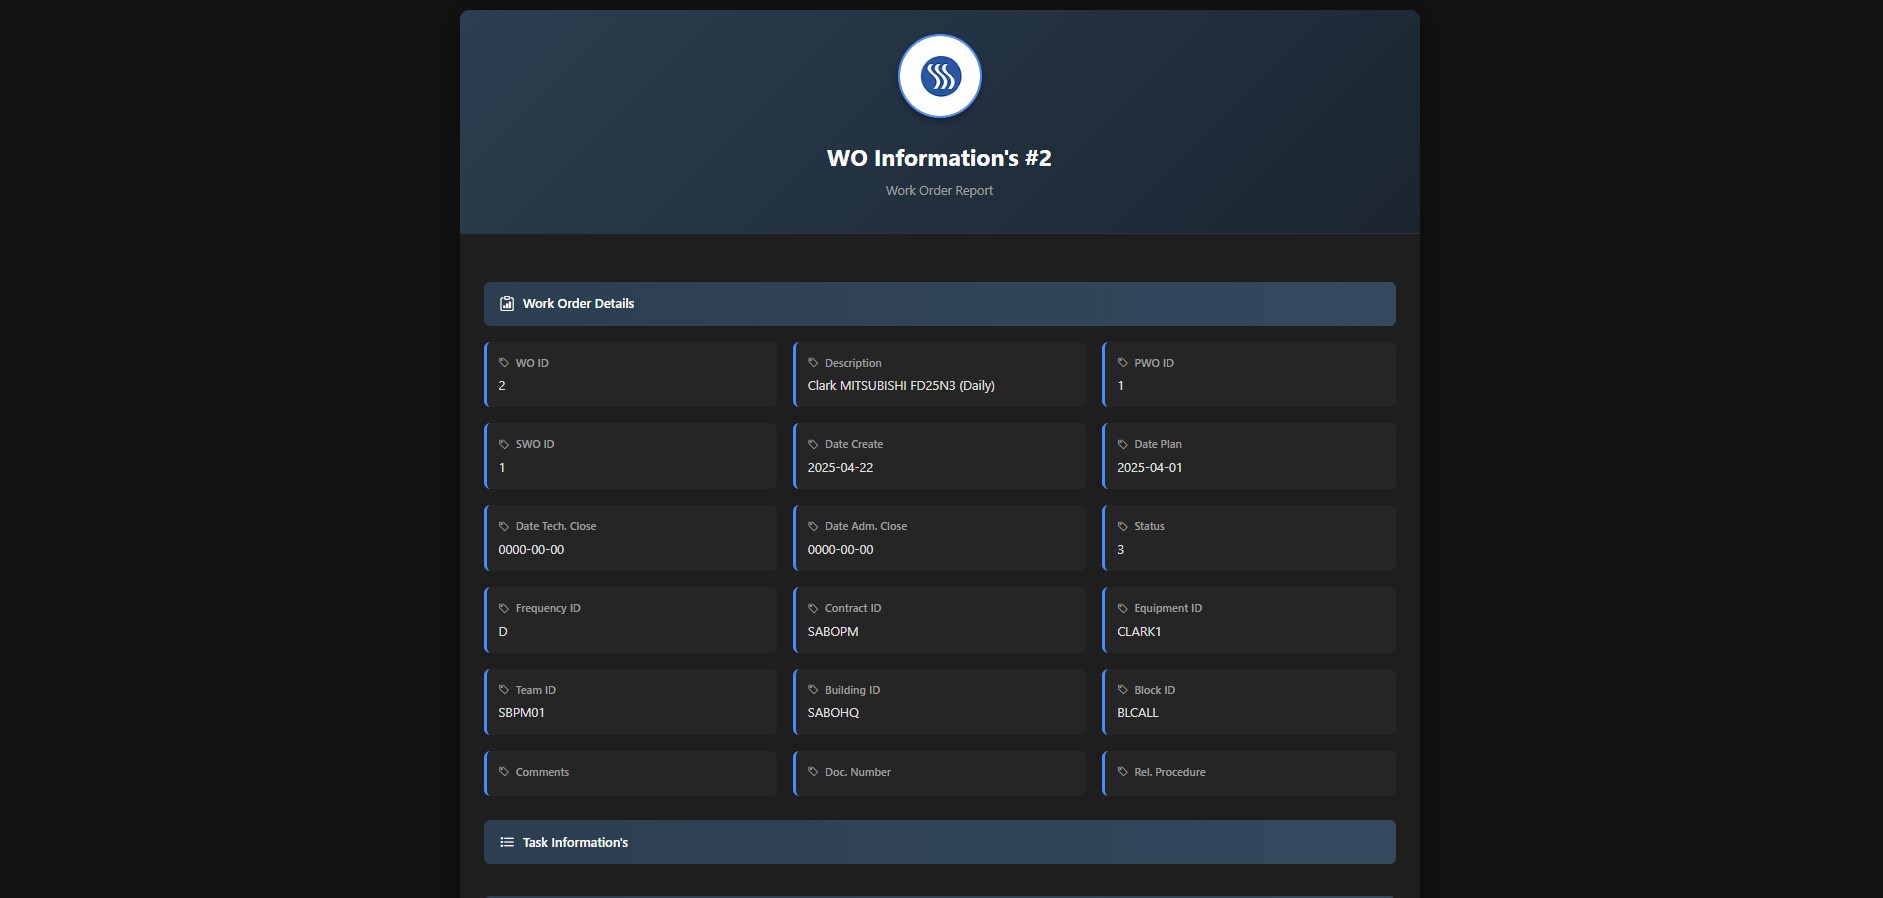This screenshot has height=898, width=1883.
Task: Click the Date Create value '2025-04-22'
Action: [x=840, y=468]
